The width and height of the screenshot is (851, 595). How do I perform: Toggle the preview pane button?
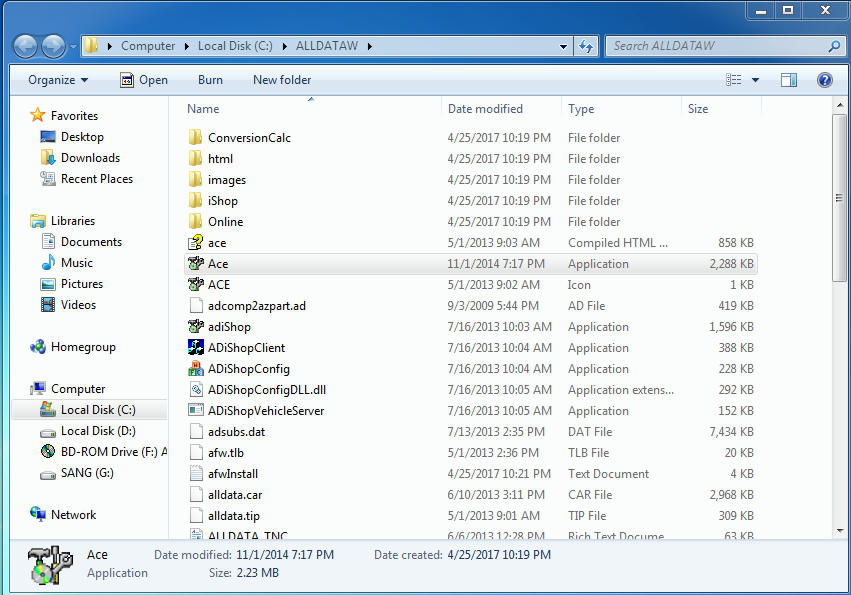(x=789, y=80)
